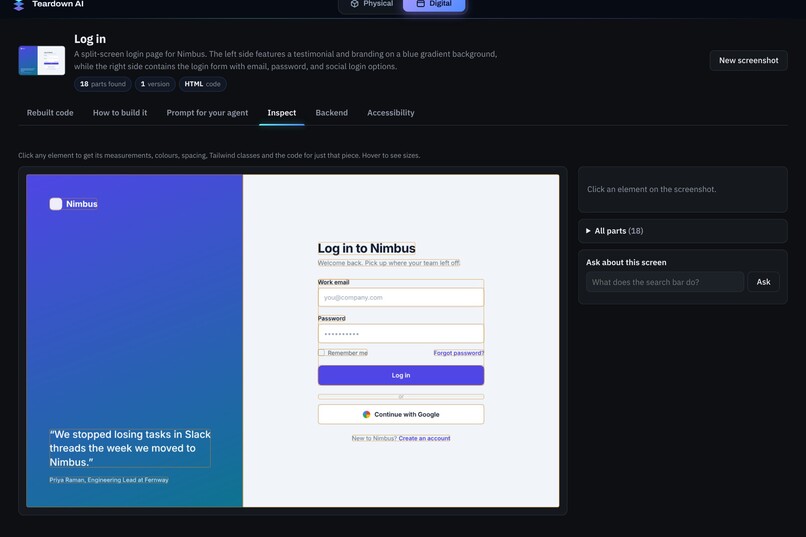
Task: Open the How to build it tab
Action: tap(120, 113)
